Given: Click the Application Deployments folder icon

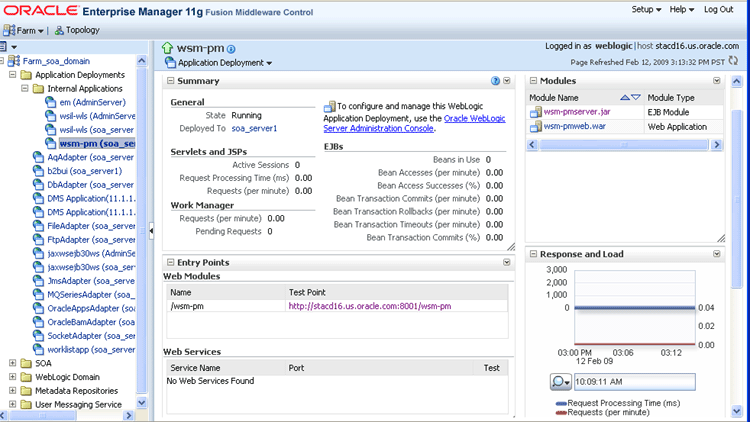Looking at the screenshot, I should 26,75.
